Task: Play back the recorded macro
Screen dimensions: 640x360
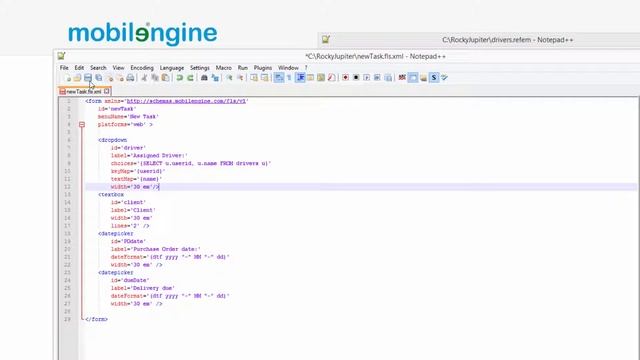Action: [367, 78]
